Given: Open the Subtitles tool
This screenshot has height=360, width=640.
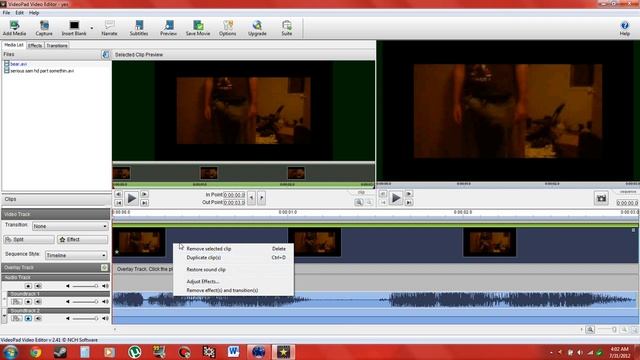Looking at the screenshot, I should point(139,28).
